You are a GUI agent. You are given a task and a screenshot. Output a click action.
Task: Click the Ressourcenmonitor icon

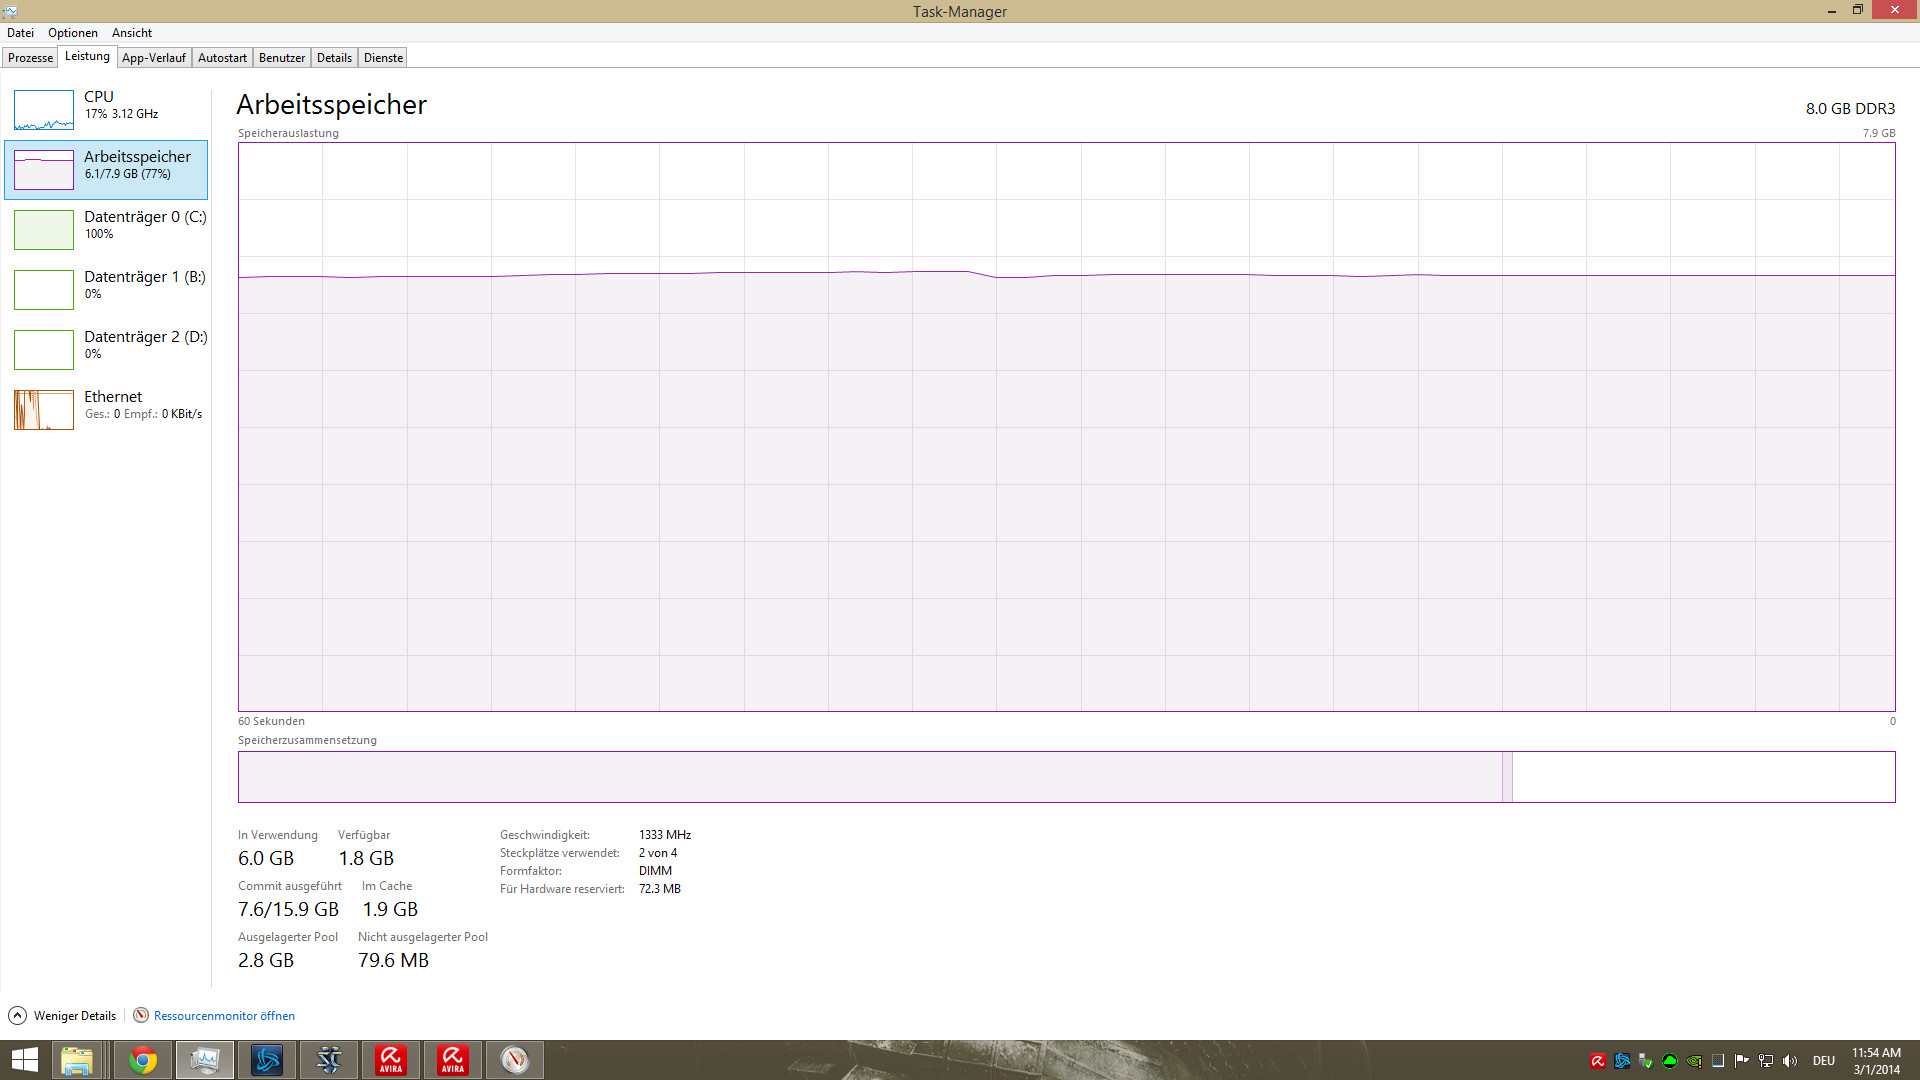pos(141,1015)
